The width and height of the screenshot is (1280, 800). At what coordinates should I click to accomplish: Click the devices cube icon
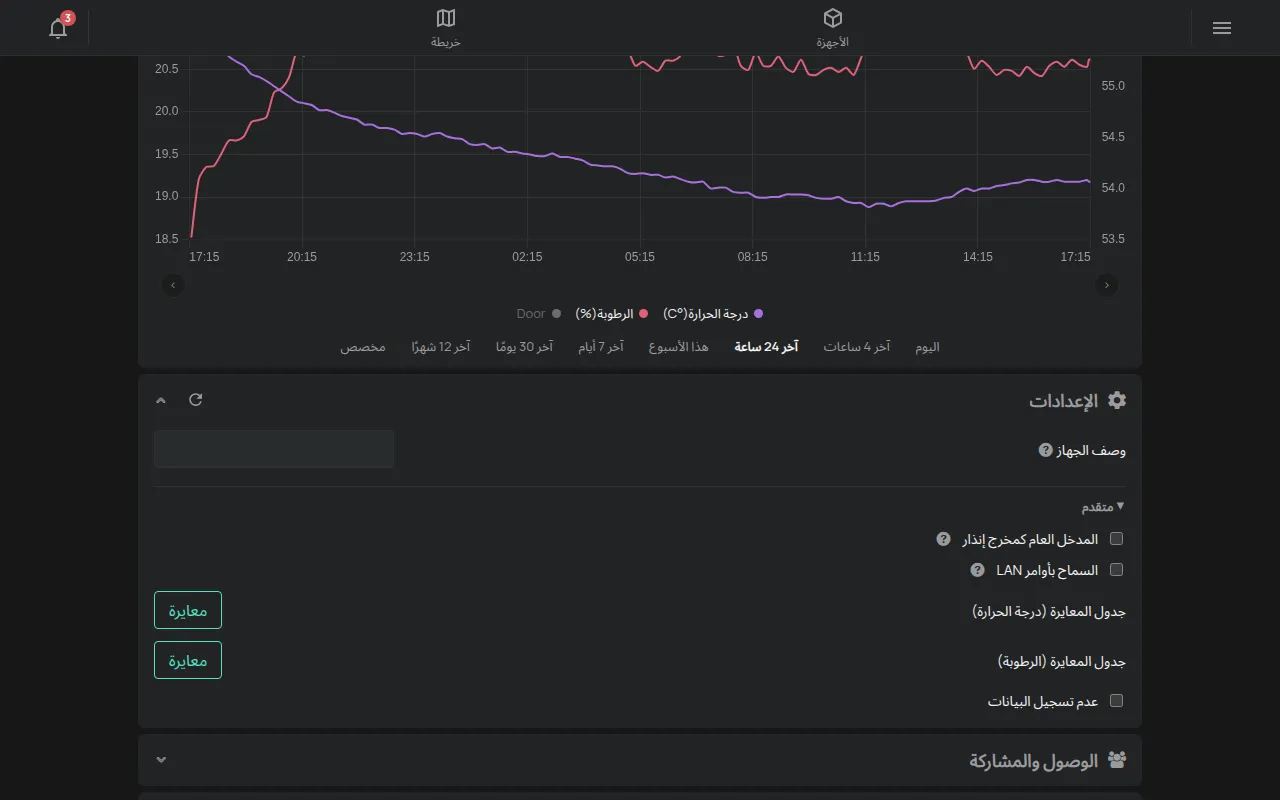(x=832, y=18)
